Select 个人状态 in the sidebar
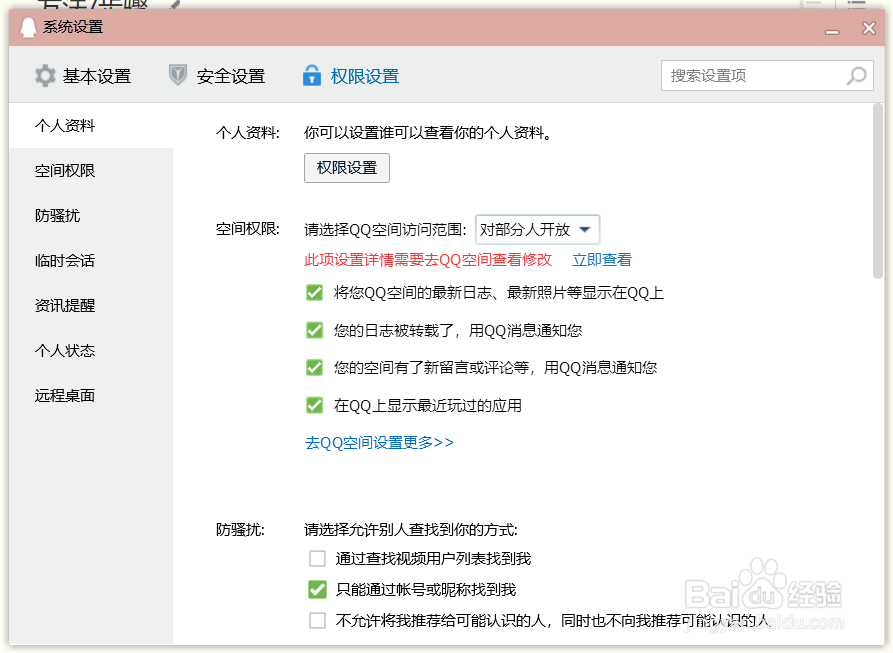 coord(91,350)
